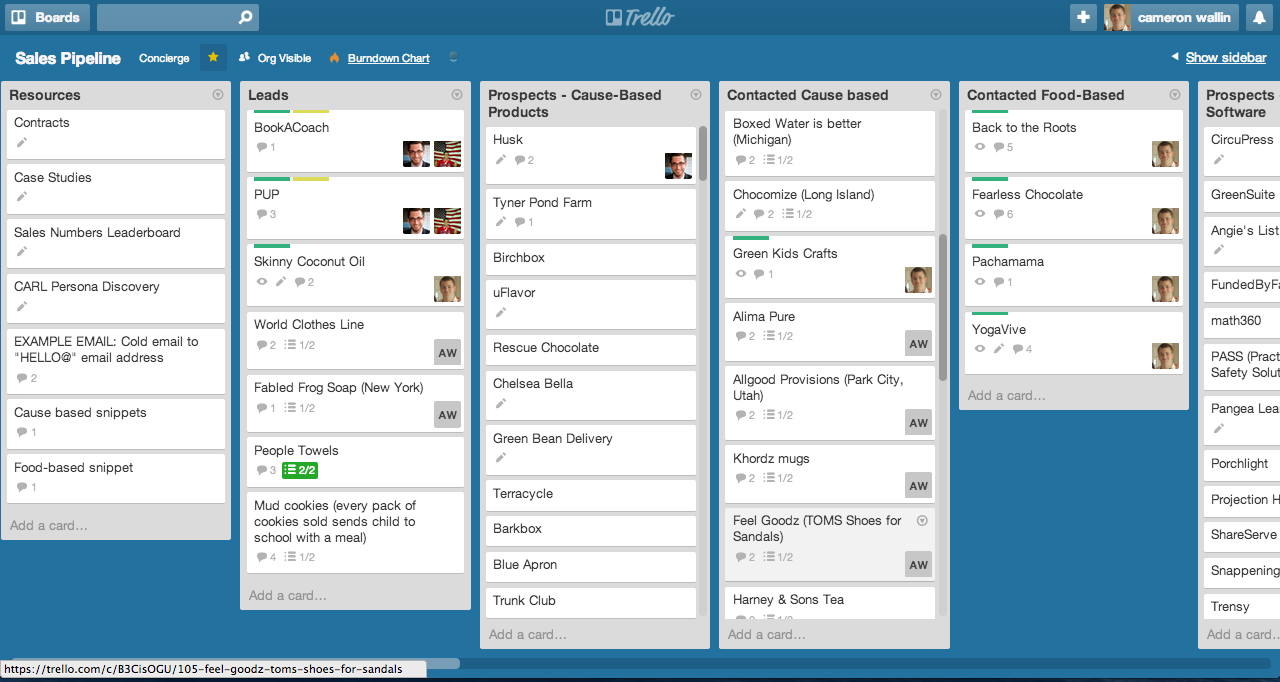Toggle the board star icon
Viewport: 1280px width, 682px height.
click(x=213, y=58)
